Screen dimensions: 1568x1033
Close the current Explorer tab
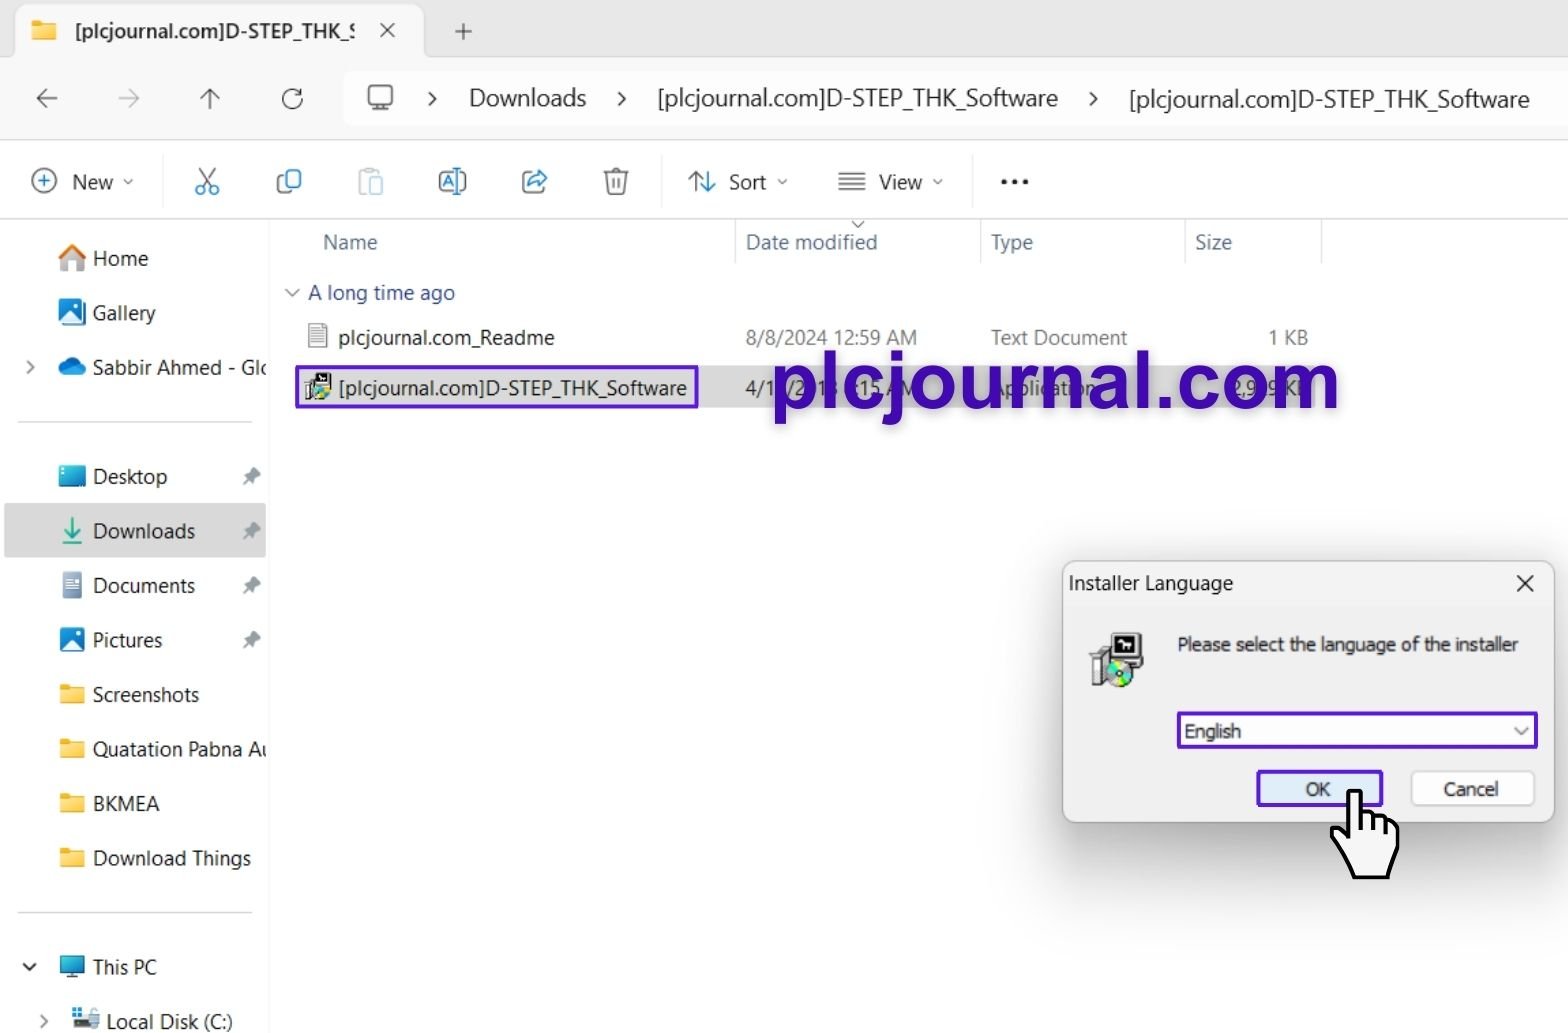388,31
